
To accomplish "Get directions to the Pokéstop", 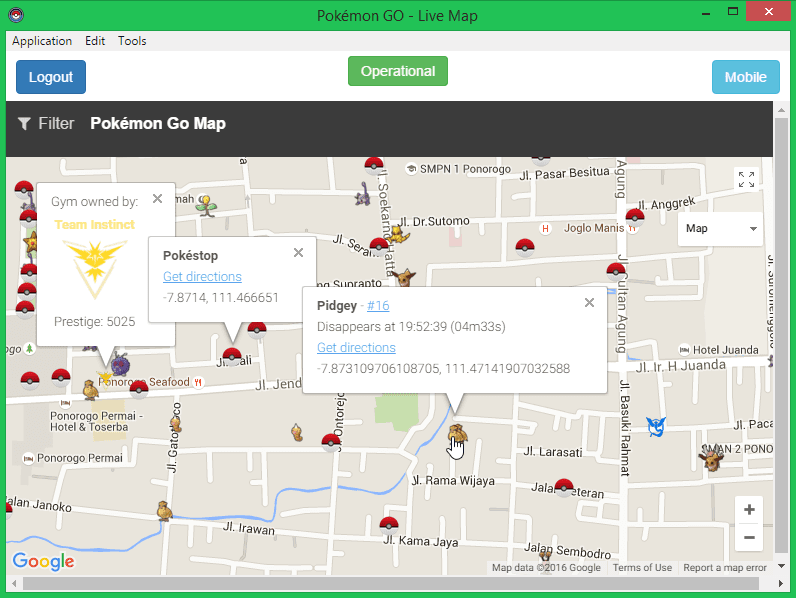I will [202, 277].
